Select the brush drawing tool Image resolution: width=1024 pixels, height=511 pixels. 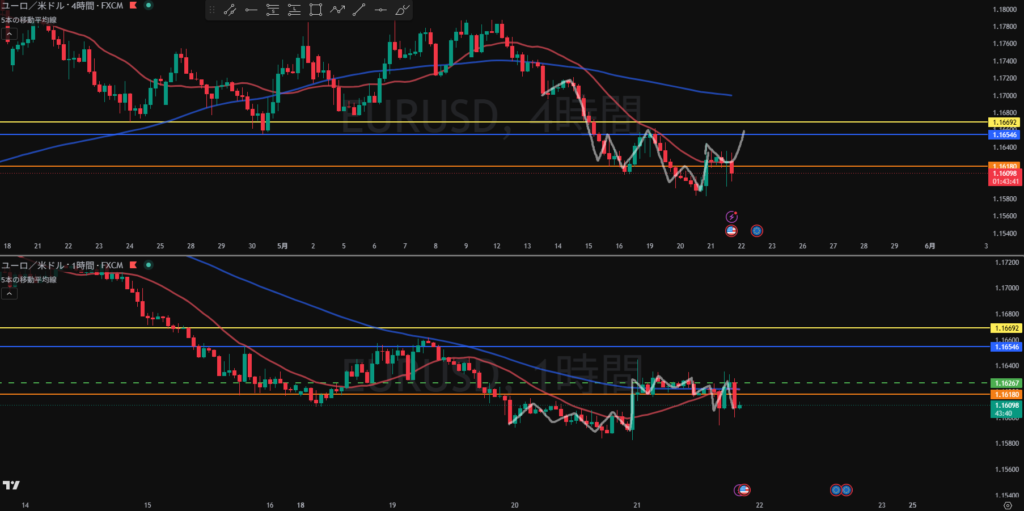point(403,10)
